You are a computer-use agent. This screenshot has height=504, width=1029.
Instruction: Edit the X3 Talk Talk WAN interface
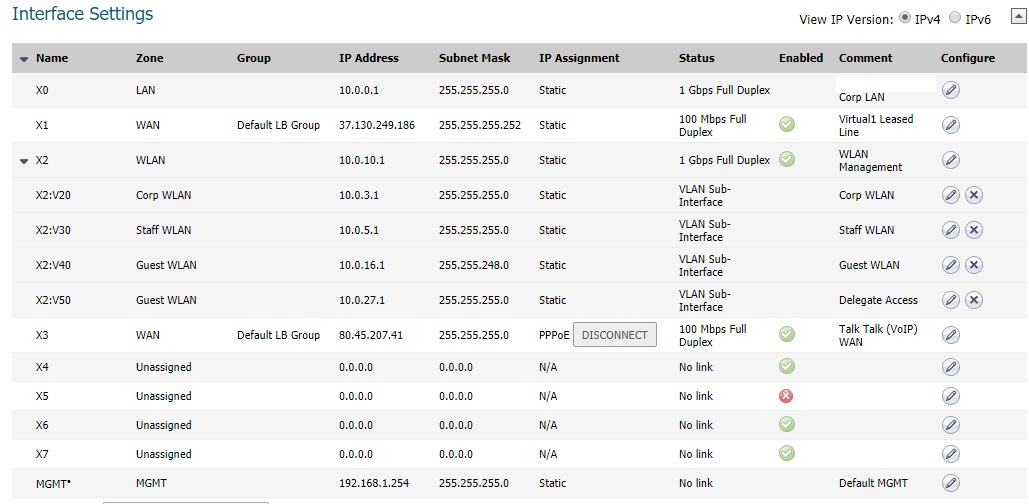pyautogui.click(x=951, y=335)
